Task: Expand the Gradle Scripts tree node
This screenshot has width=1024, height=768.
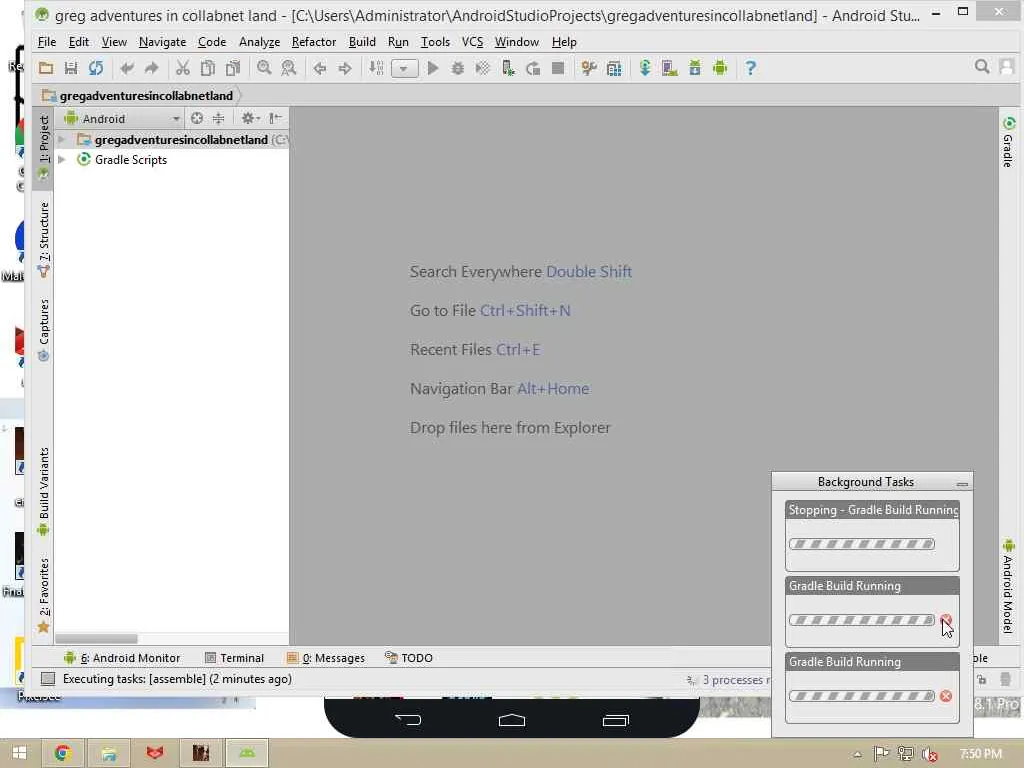Action: click(x=61, y=159)
